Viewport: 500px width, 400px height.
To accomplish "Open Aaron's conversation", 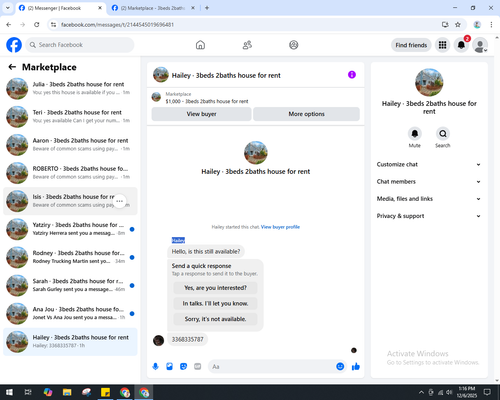I will (70, 145).
